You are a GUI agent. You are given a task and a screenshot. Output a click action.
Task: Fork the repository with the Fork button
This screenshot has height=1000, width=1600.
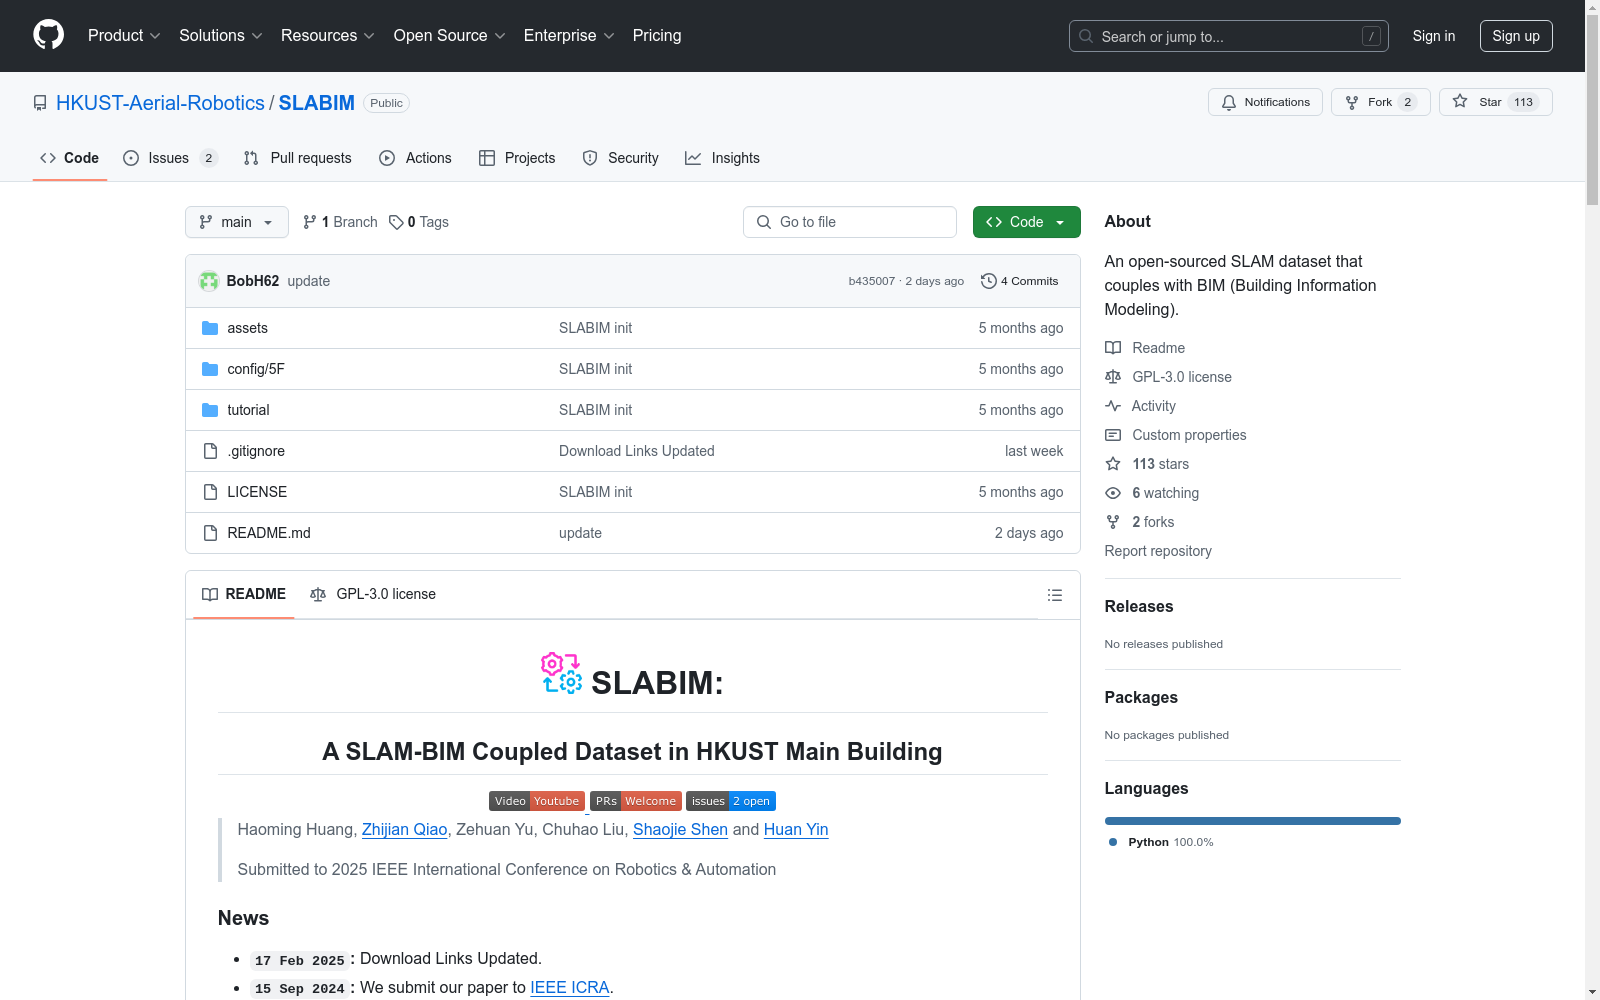(1381, 102)
